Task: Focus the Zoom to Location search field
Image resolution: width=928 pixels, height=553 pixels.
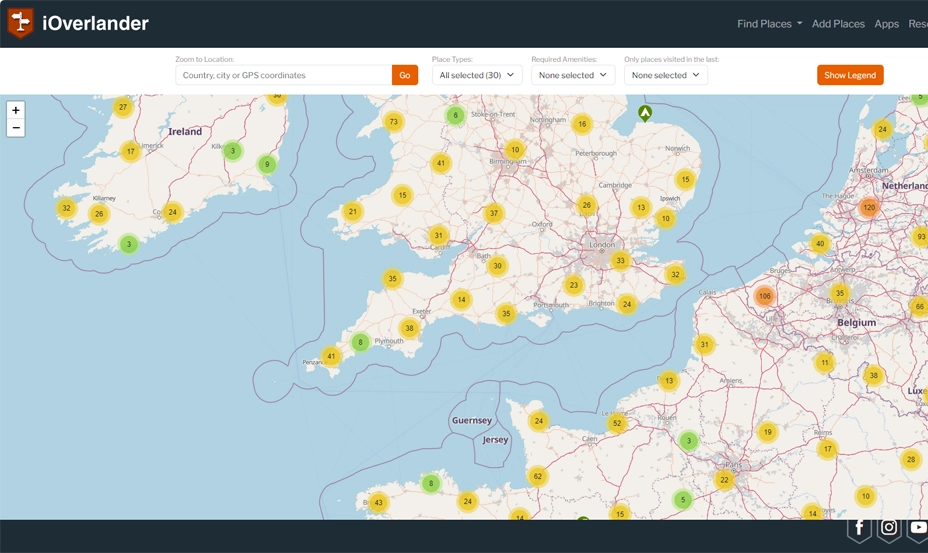Action: coord(283,75)
